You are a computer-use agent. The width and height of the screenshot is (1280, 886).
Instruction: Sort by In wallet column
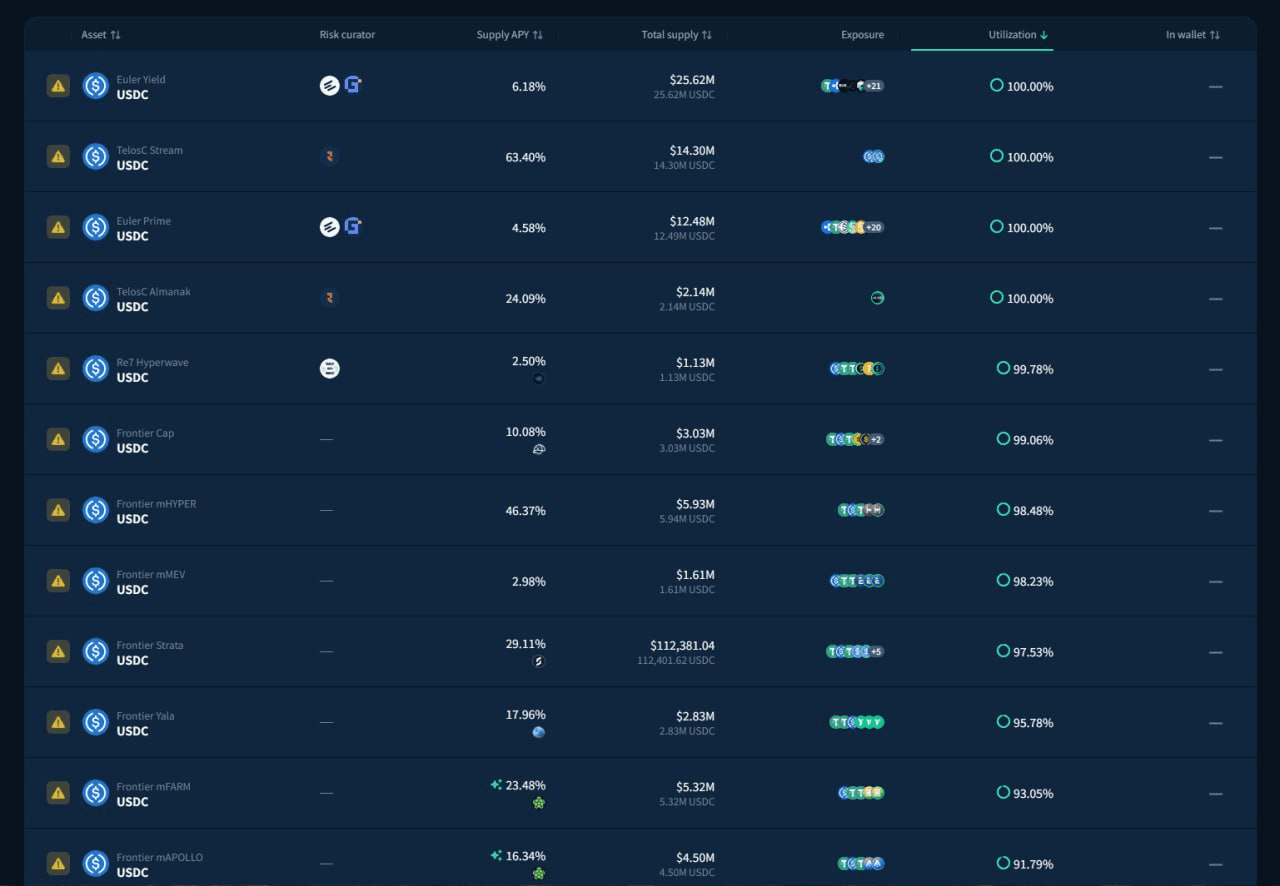pos(1192,35)
